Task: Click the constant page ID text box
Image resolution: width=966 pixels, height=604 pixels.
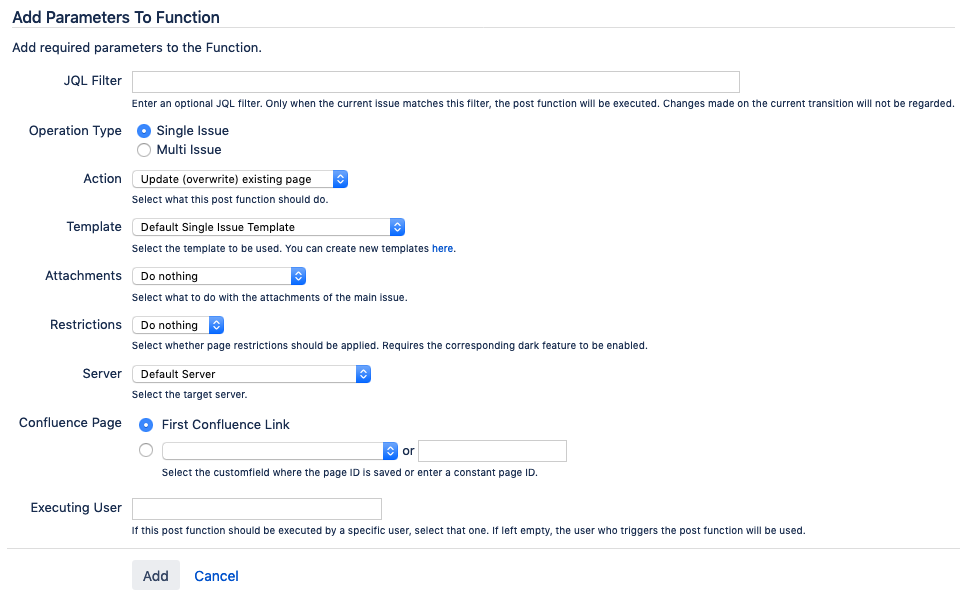Action: [x=492, y=451]
